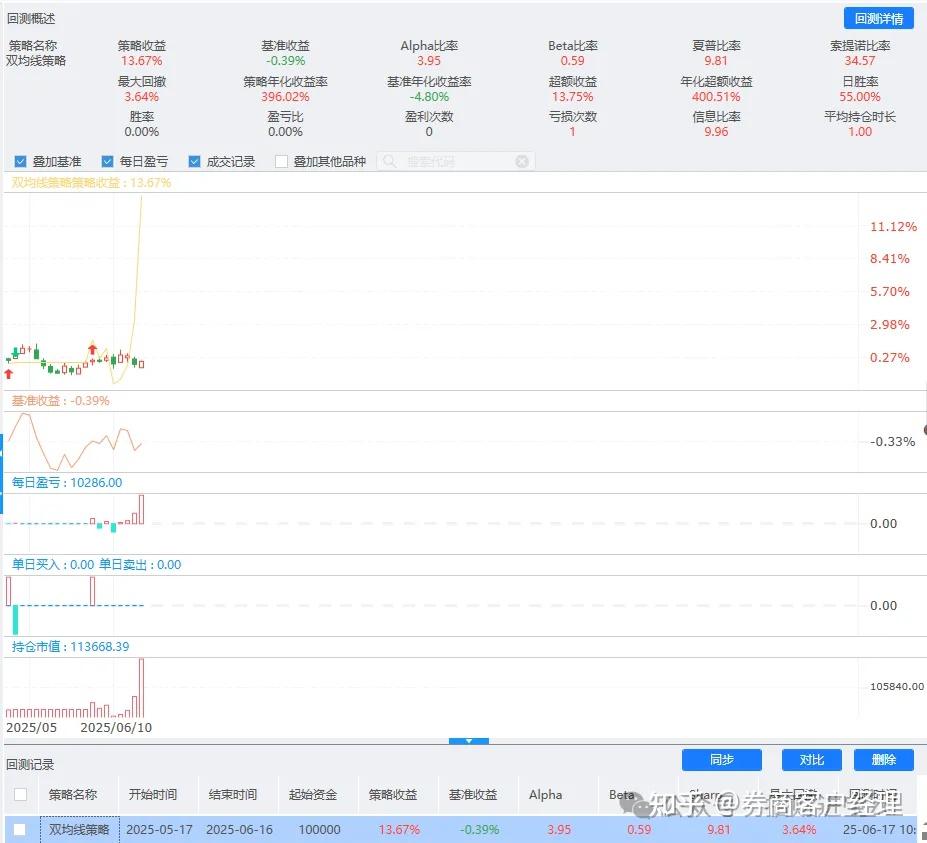This screenshot has height=843, width=927.
Task: Click the 同步 button
Action: click(x=721, y=760)
